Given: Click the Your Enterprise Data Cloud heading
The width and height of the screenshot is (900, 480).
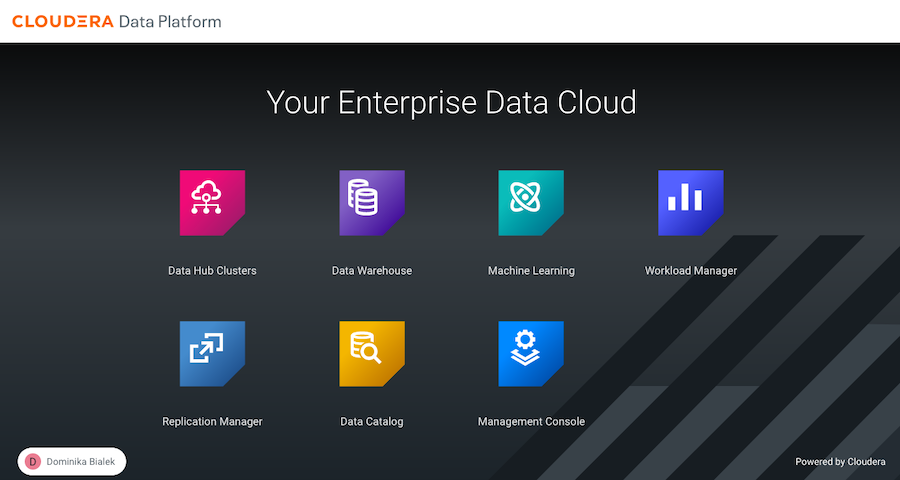Looking at the screenshot, I should pyautogui.click(x=451, y=103).
